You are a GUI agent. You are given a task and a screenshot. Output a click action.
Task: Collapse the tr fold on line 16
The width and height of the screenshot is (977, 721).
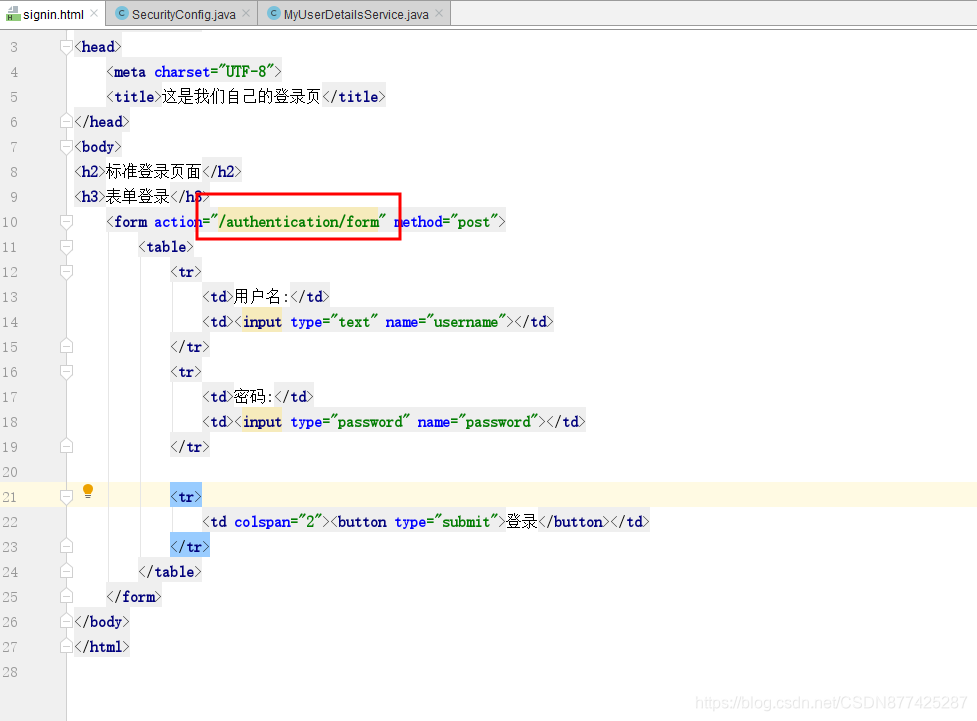click(x=66, y=372)
